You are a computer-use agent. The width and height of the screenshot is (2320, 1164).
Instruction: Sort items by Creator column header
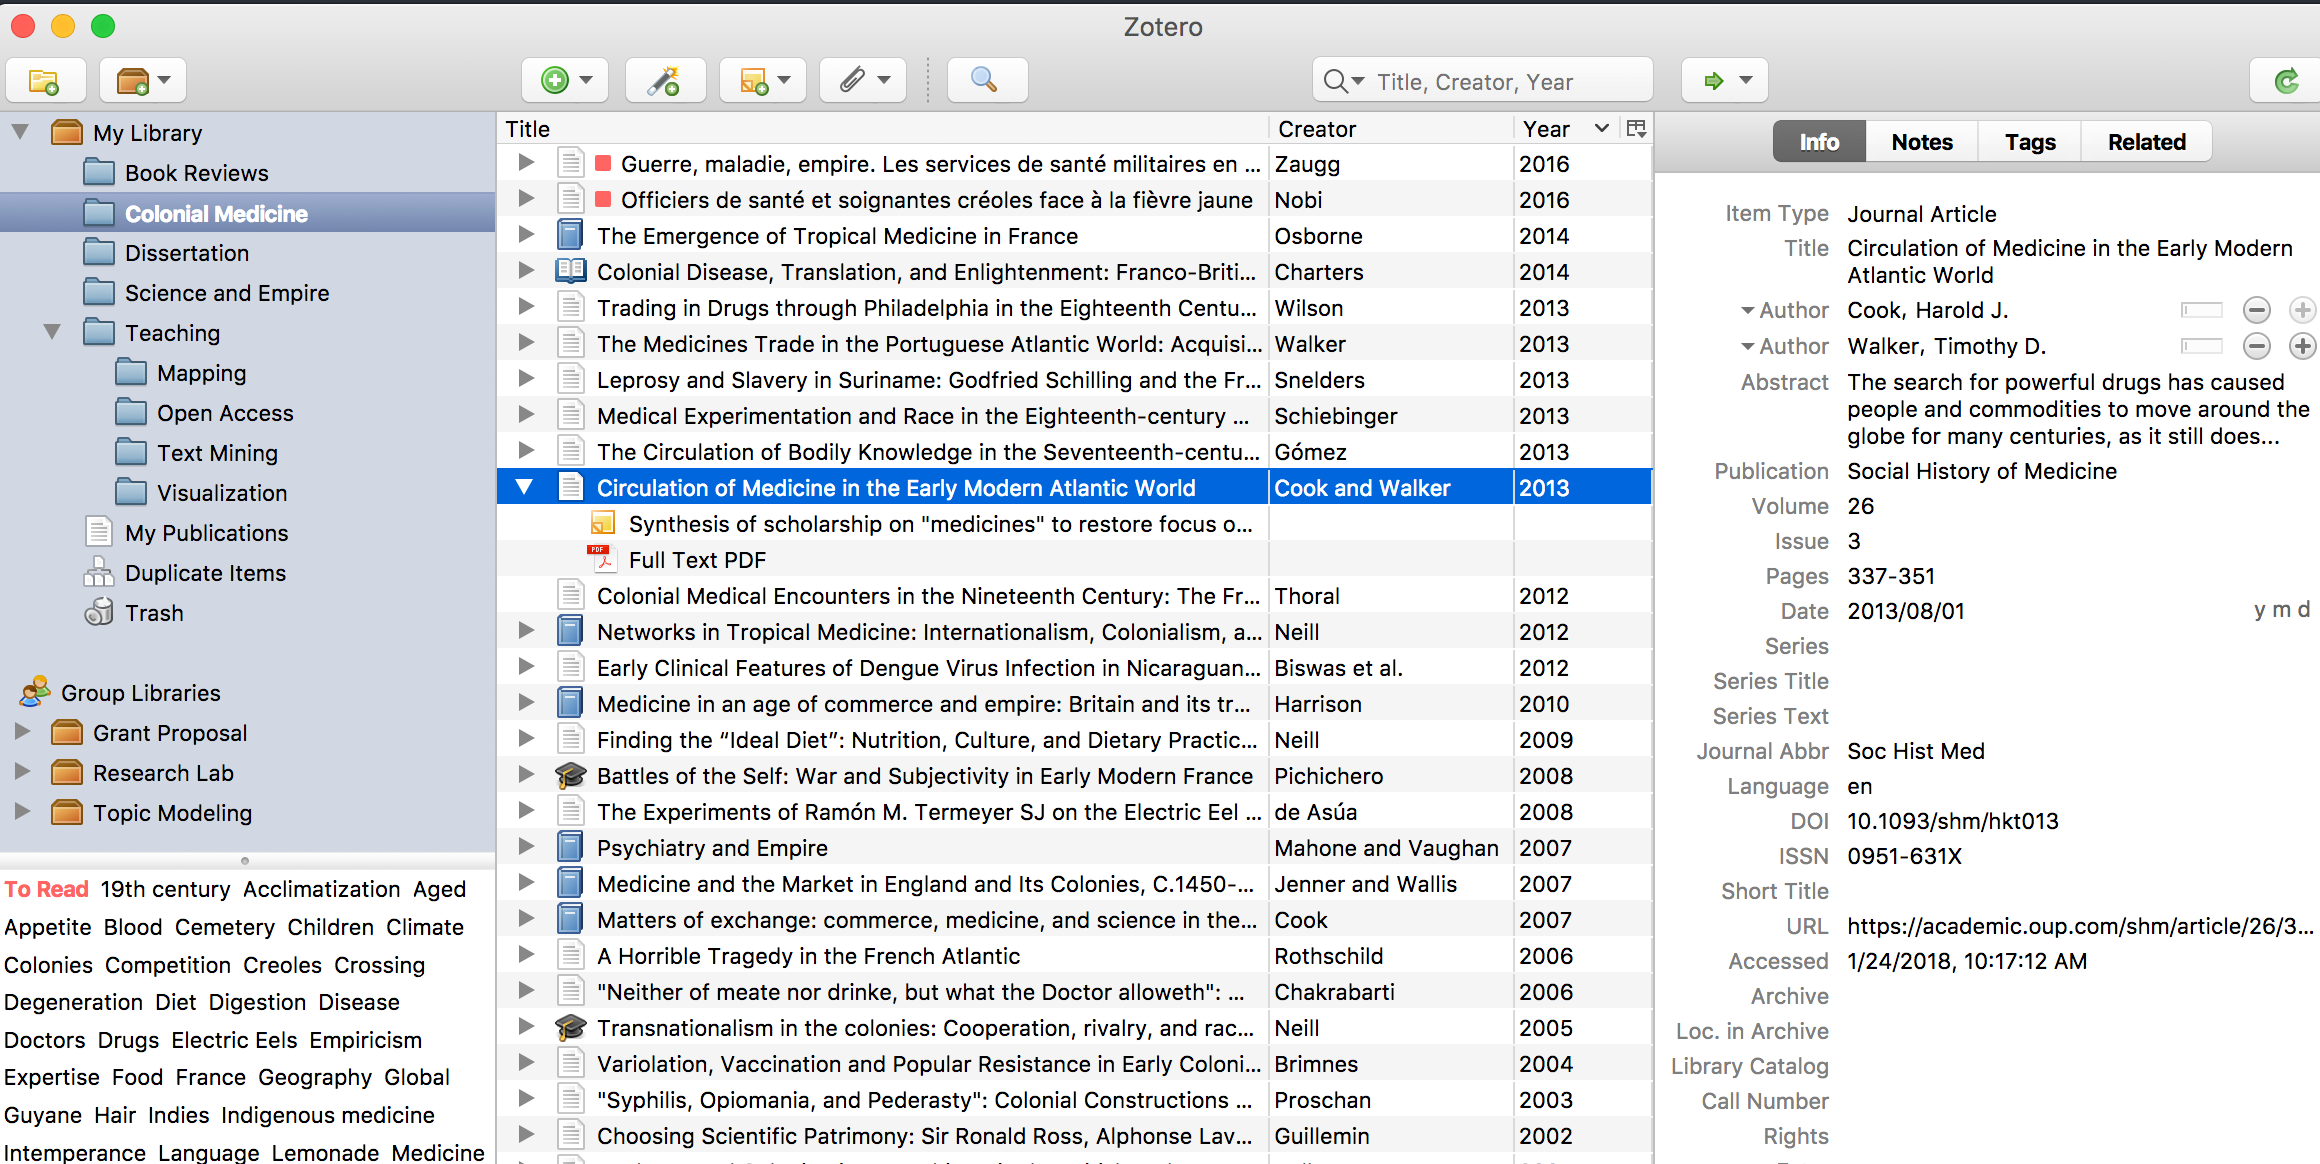click(x=1390, y=129)
